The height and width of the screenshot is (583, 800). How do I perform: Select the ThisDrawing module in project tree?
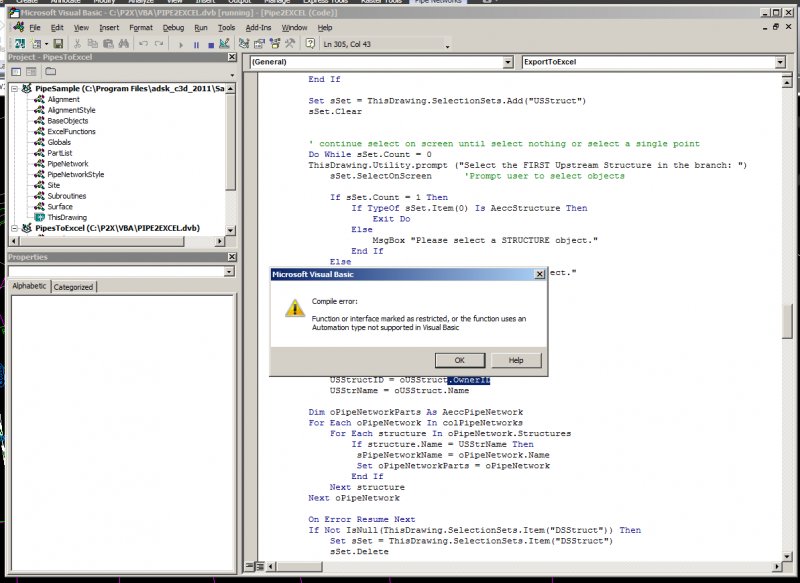pos(66,217)
